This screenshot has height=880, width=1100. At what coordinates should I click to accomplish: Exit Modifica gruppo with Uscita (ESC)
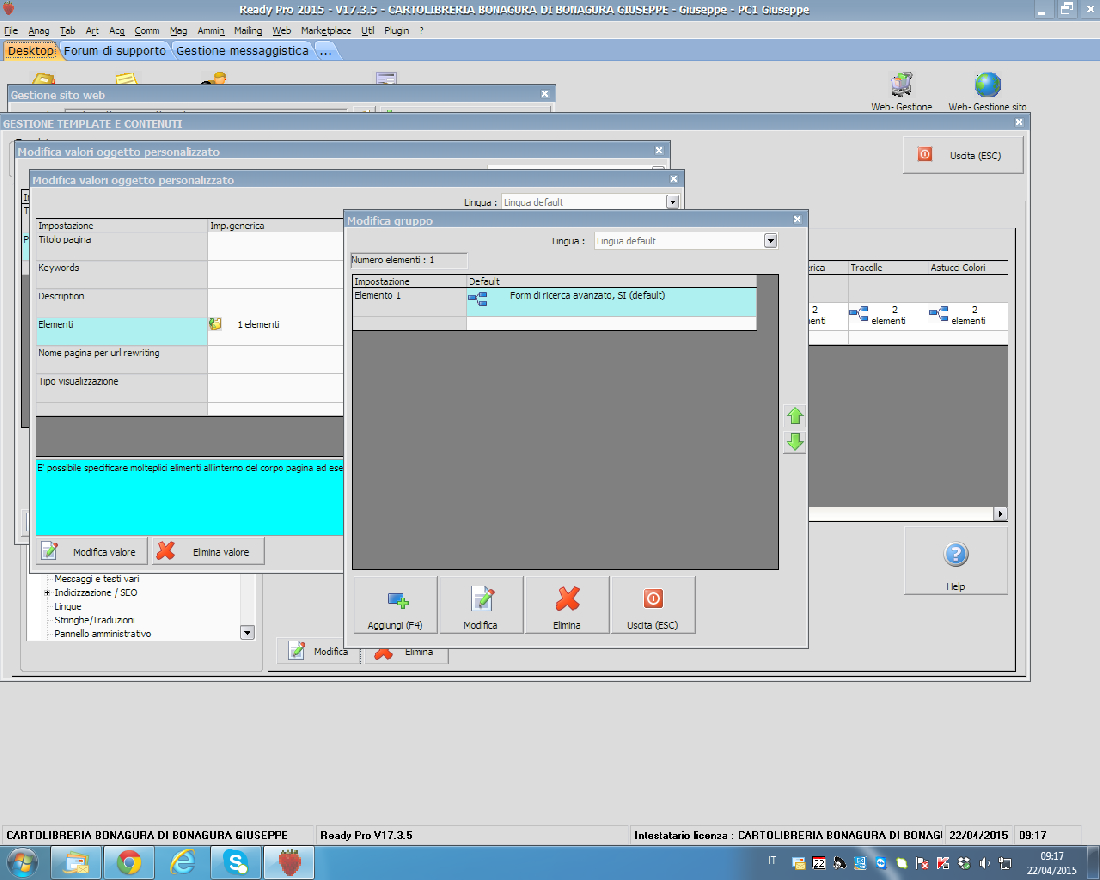652,606
